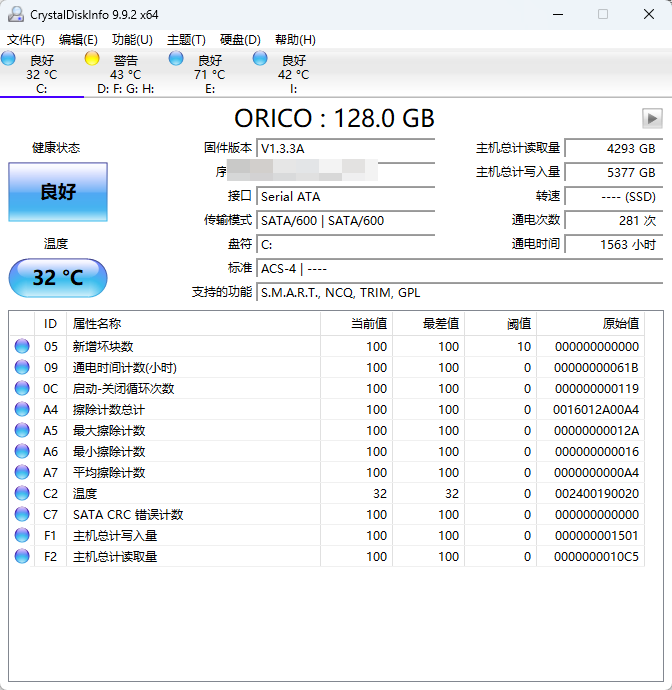
Task: Open the 功能(U) menu
Action: point(132,40)
